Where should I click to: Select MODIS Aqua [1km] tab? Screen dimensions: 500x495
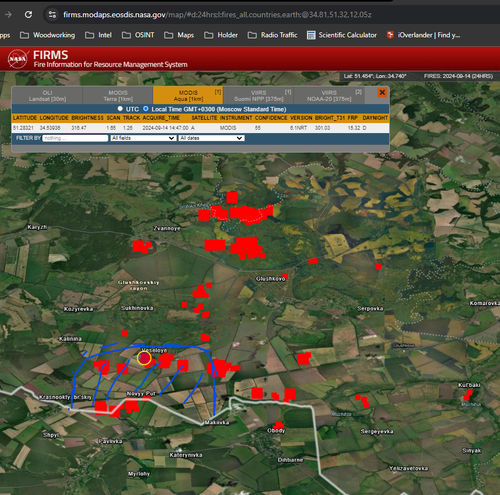pyautogui.click(x=188, y=96)
